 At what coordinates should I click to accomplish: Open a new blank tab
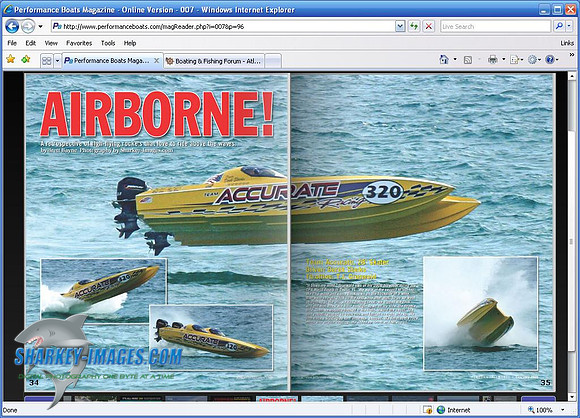273,61
